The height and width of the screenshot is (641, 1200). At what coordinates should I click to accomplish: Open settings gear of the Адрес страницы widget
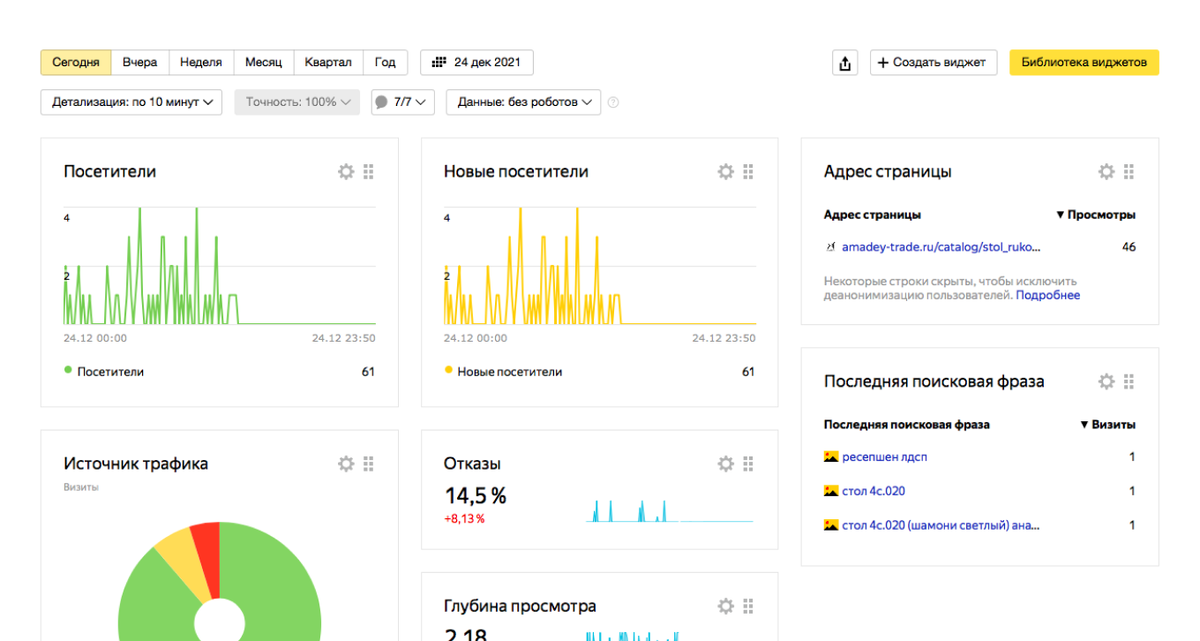1106,171
